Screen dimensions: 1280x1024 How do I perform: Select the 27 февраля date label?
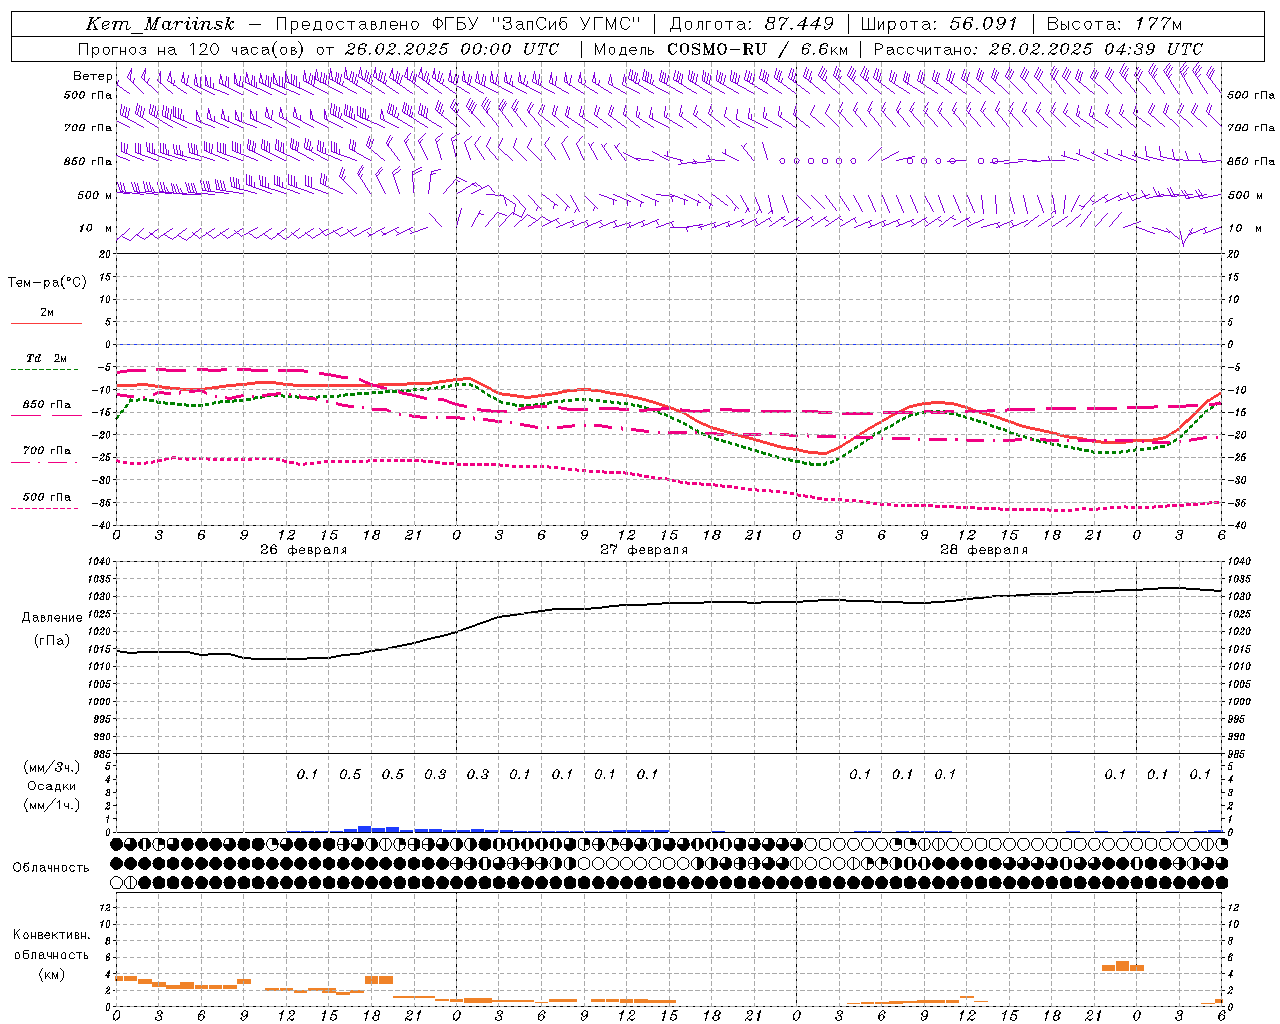point(644,550)
